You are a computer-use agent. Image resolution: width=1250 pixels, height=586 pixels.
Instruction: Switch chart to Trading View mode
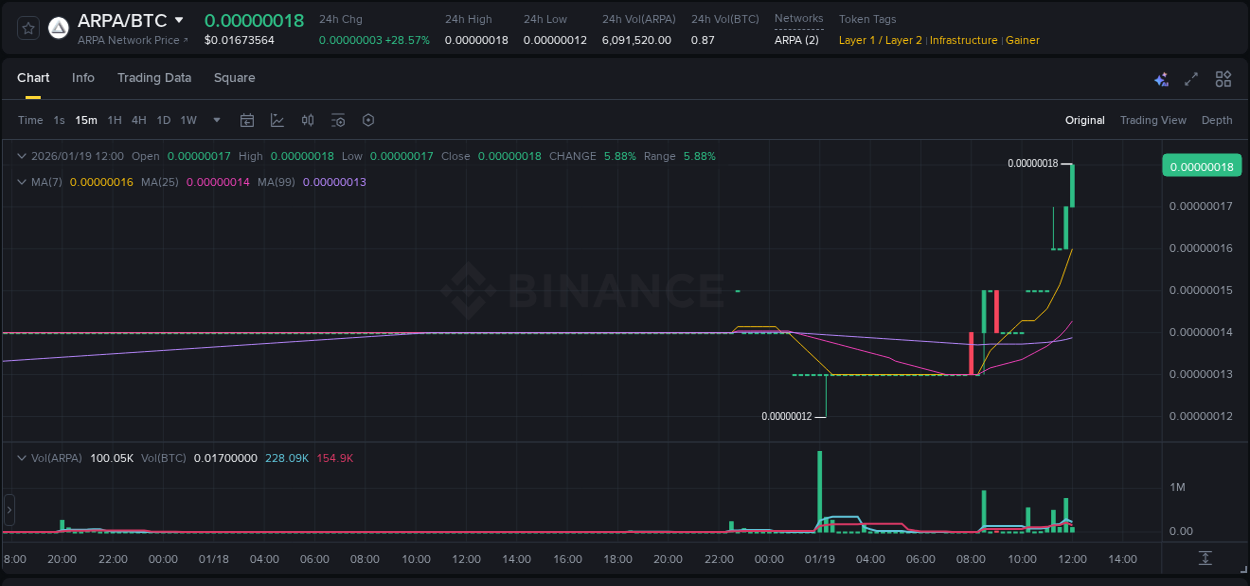pos(1153,120)
